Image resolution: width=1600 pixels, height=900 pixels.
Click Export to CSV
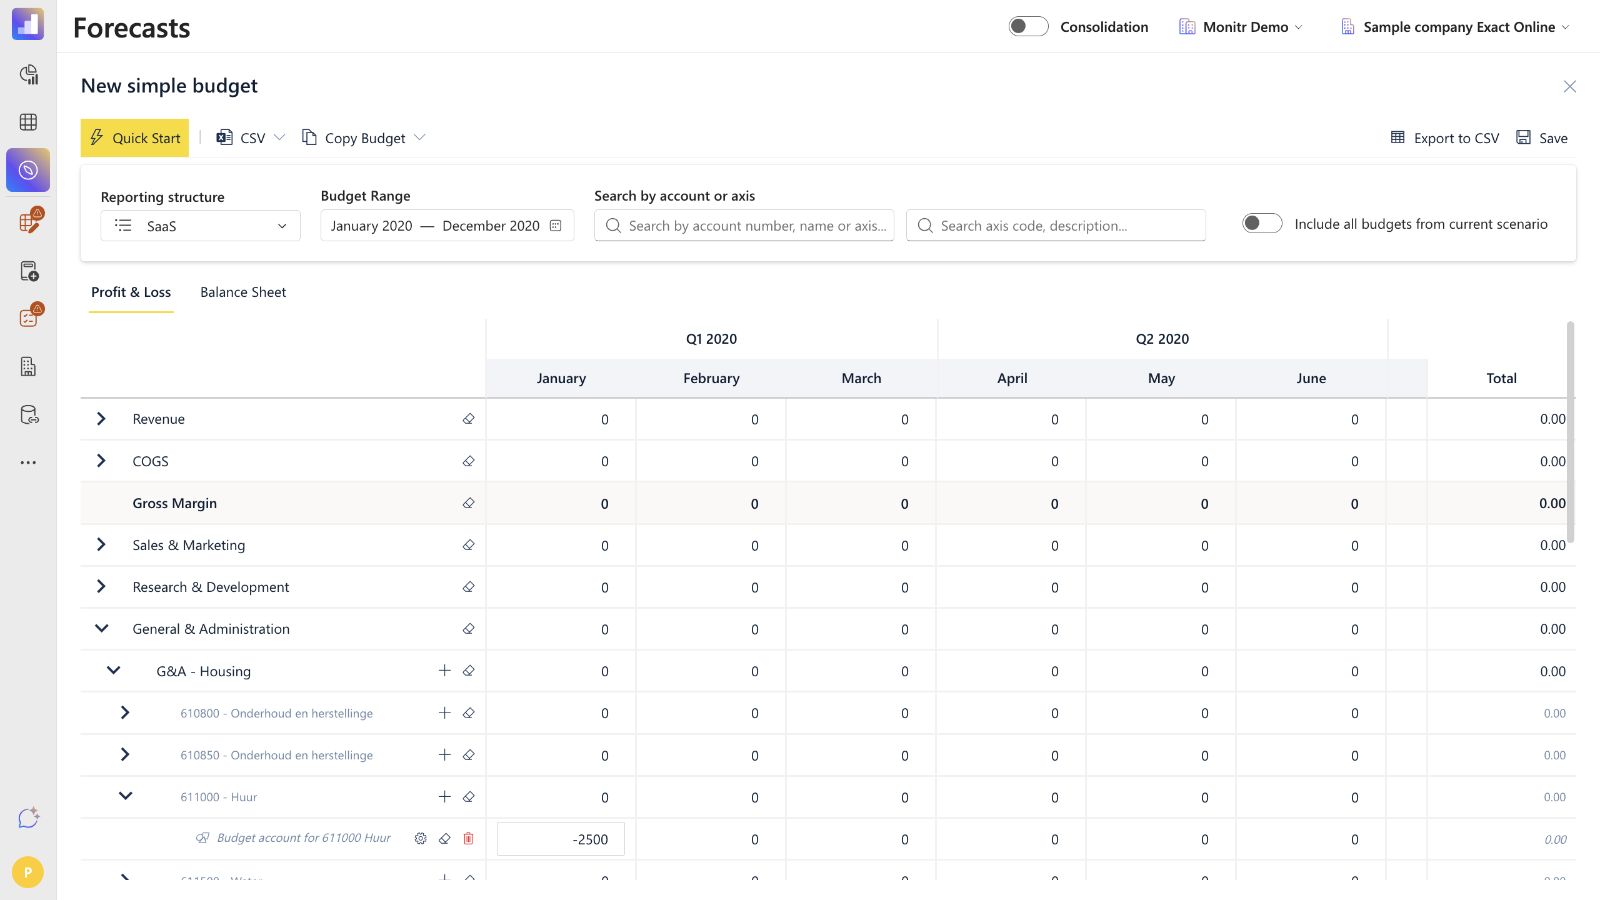coord(1445,138)
